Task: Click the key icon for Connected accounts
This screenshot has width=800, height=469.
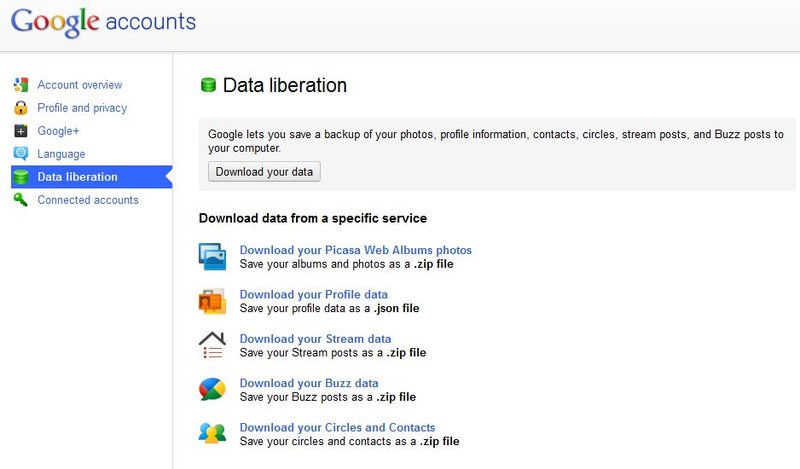Action: (x=21, y=200)
